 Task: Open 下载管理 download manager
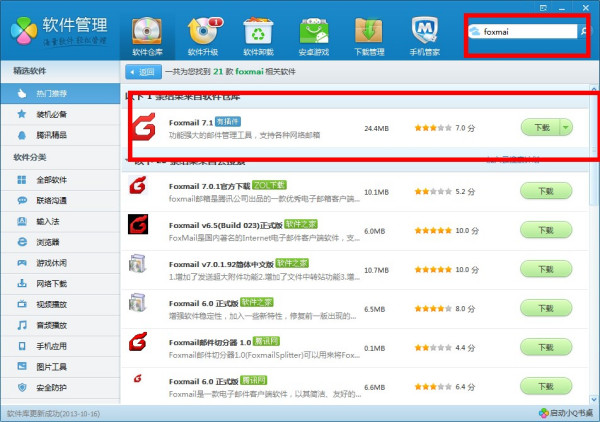pyautogui.click(x=369, y=37)
